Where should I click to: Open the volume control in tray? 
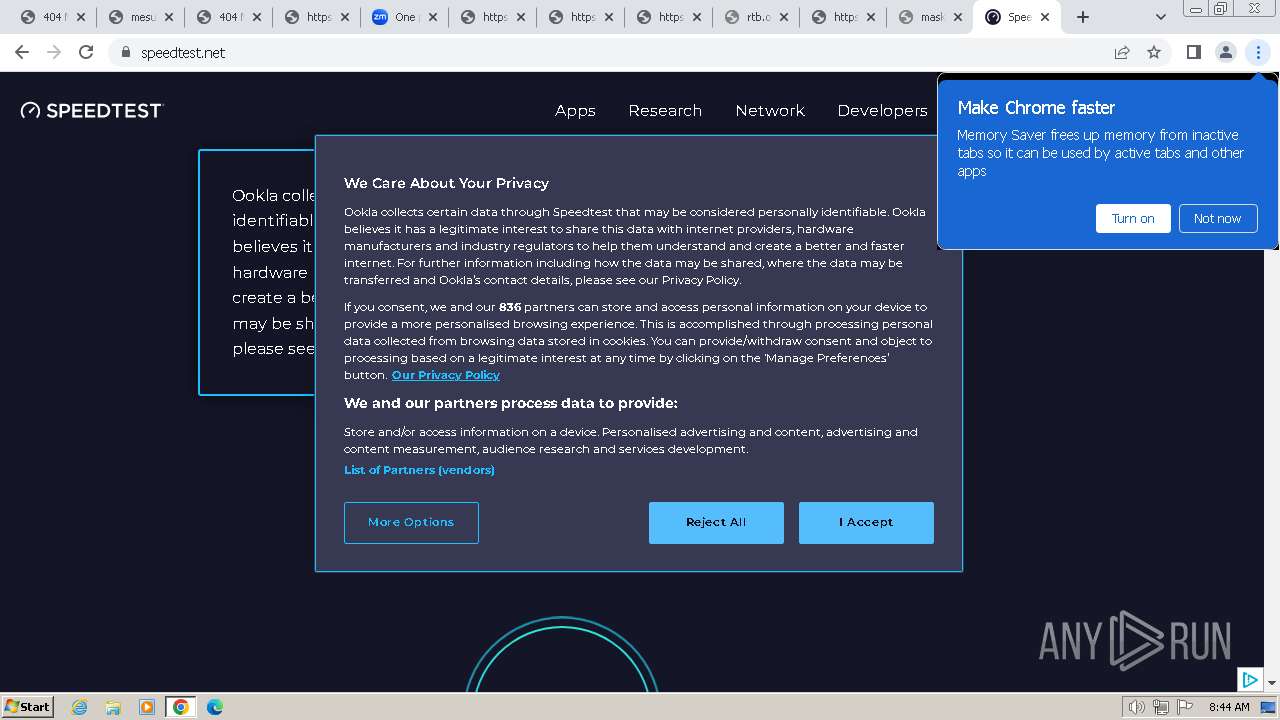1137,707
